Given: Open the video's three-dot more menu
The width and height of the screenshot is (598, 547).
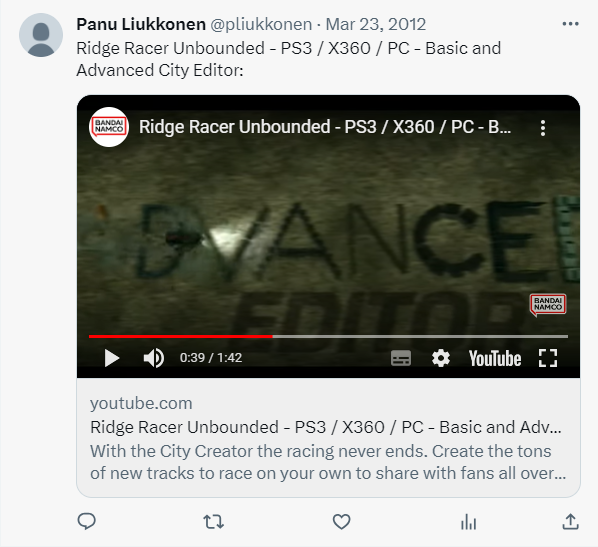Looking at the screenshot, I should [543, 128].
